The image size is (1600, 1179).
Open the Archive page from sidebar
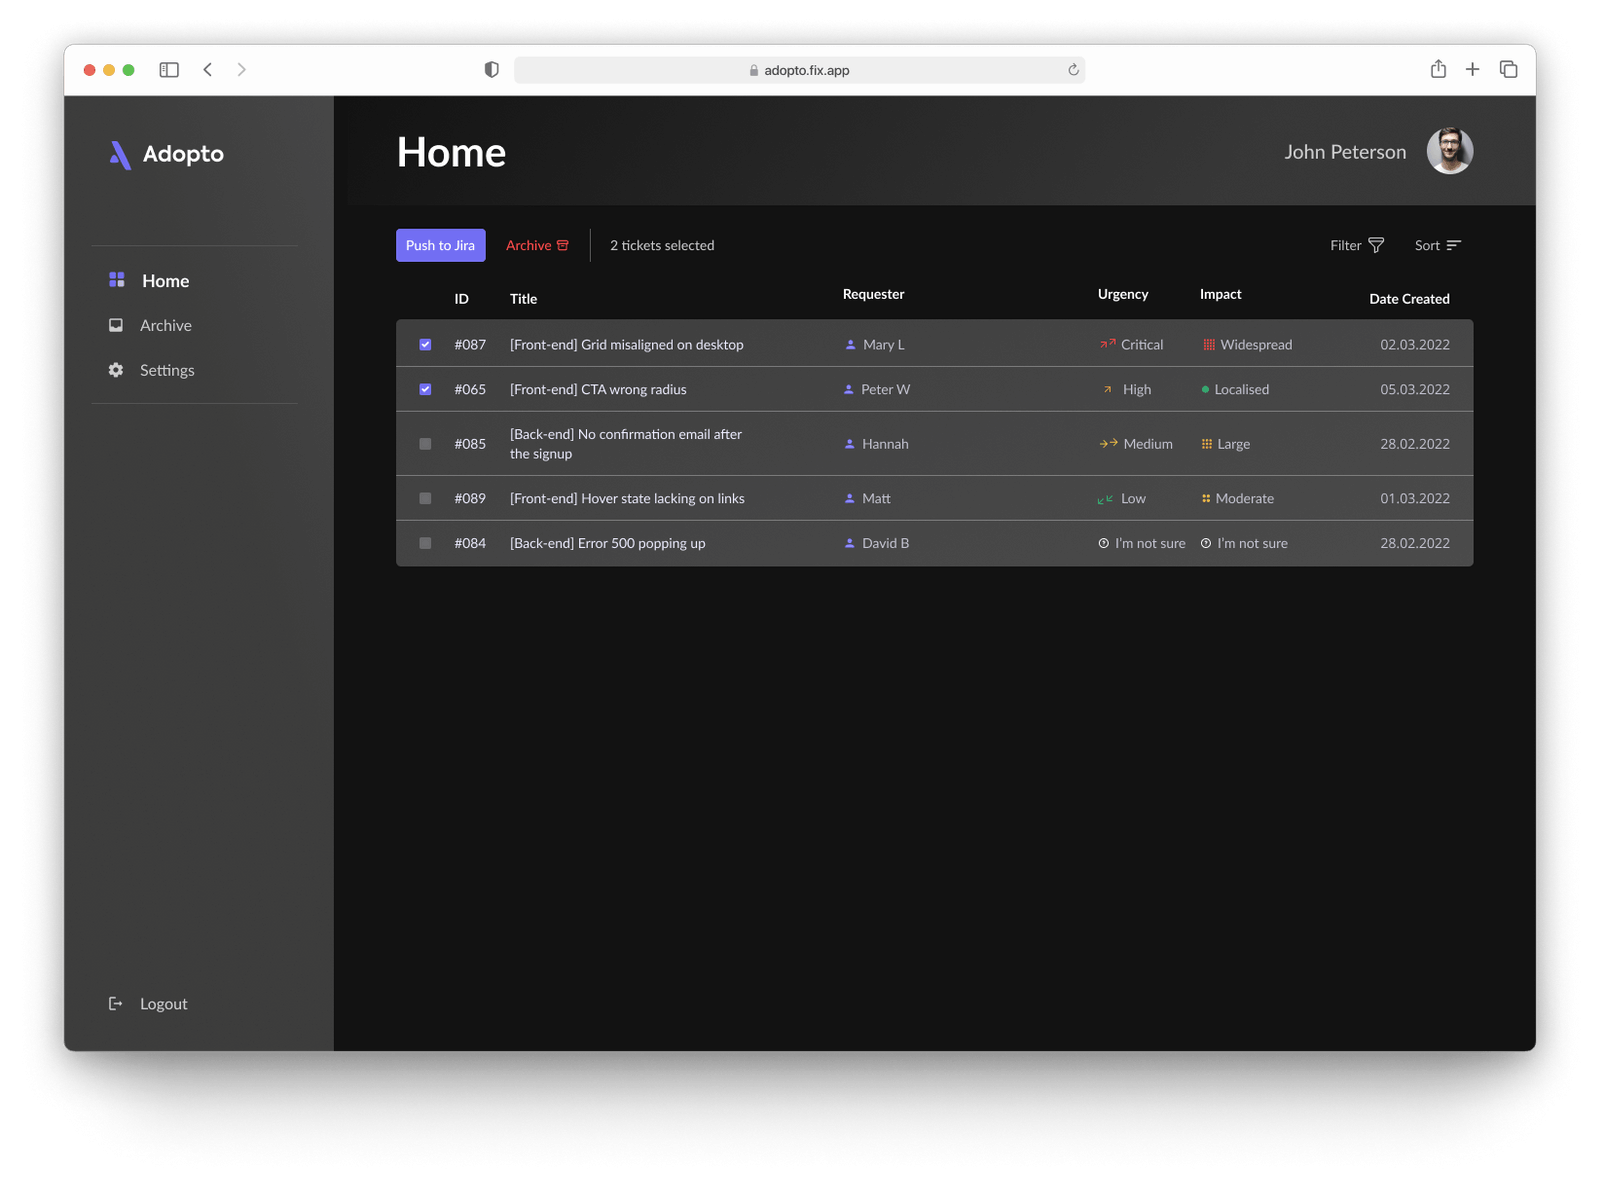point(150,325)
